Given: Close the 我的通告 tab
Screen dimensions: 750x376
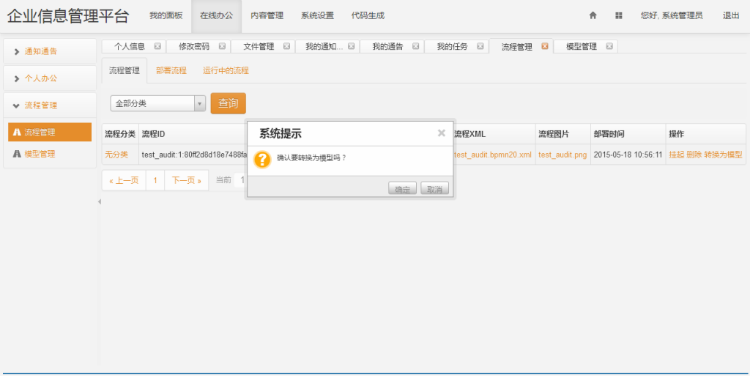Looking at the screenshot, I should [x=416, y=46].
